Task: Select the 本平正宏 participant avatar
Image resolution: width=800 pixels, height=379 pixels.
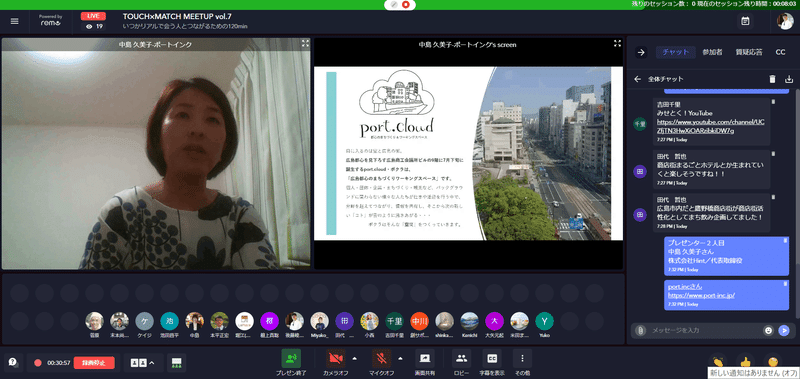Action: tap(219, 321)
